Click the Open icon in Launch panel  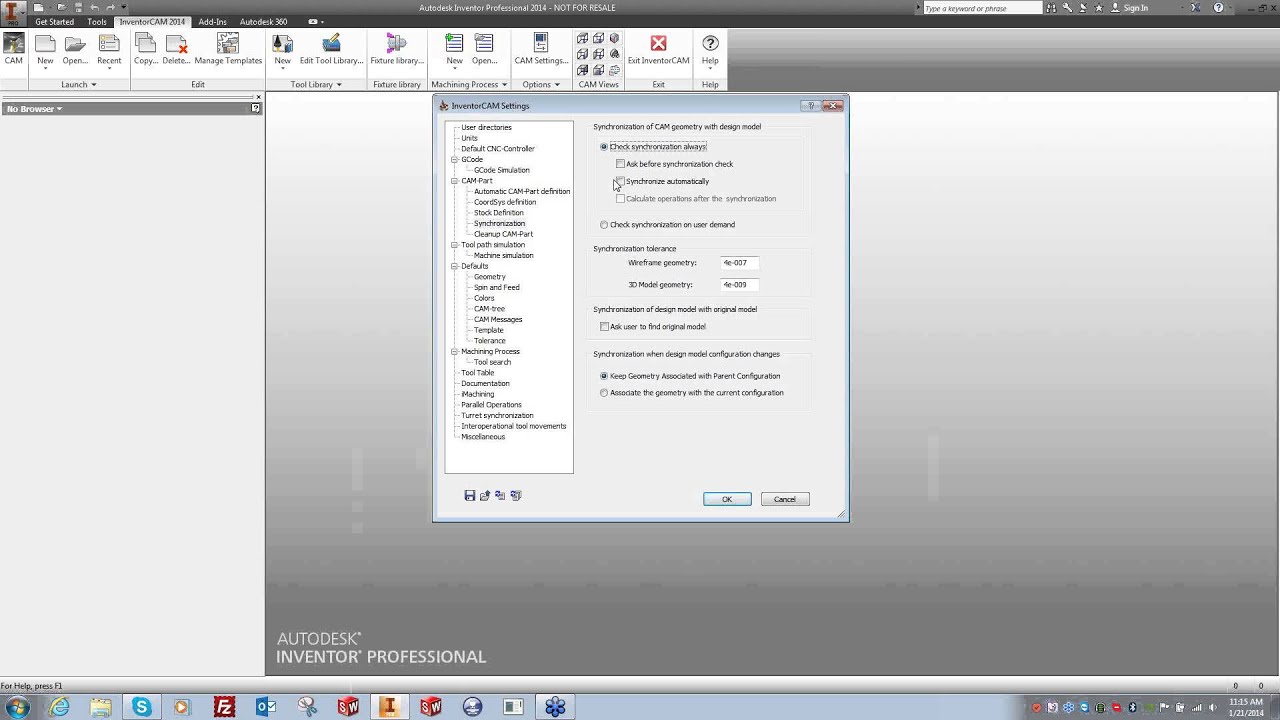75,44
